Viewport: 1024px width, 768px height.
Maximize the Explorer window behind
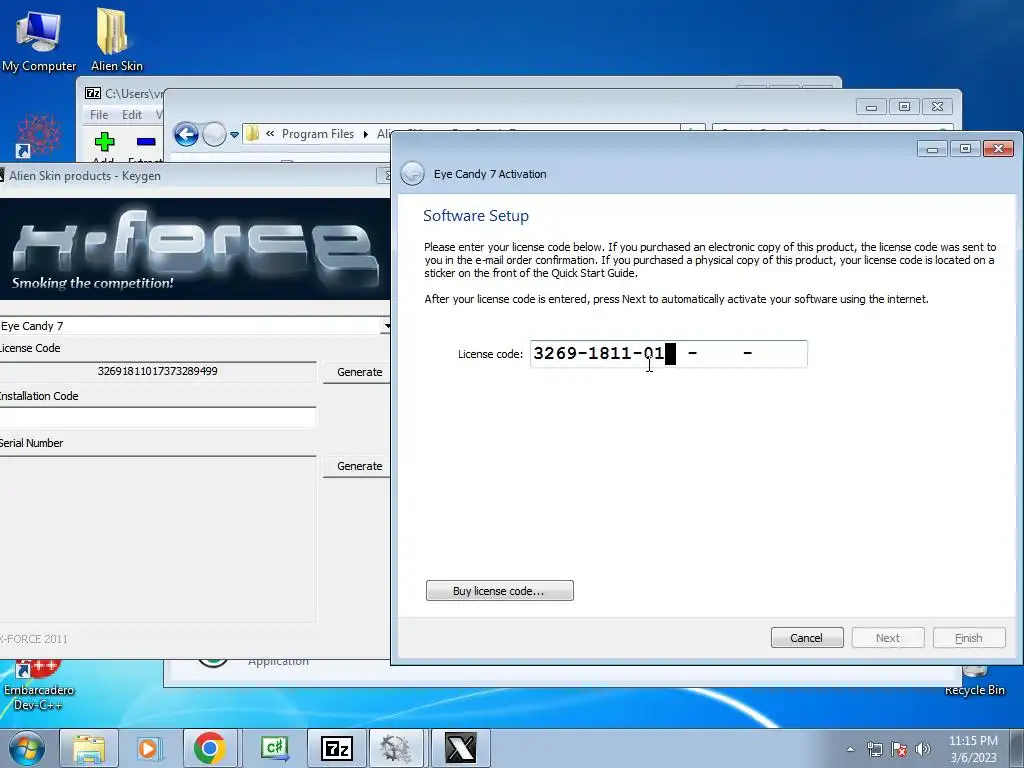pyautogui.click(x=904, y=106)
